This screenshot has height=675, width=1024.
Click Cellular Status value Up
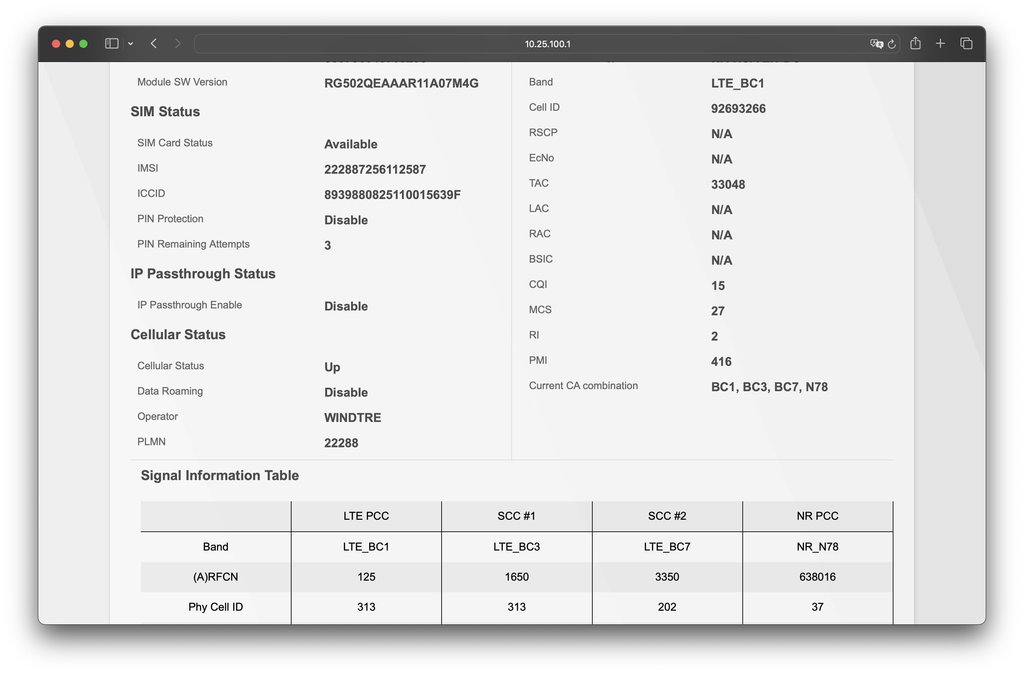click(x=332, y=367)
